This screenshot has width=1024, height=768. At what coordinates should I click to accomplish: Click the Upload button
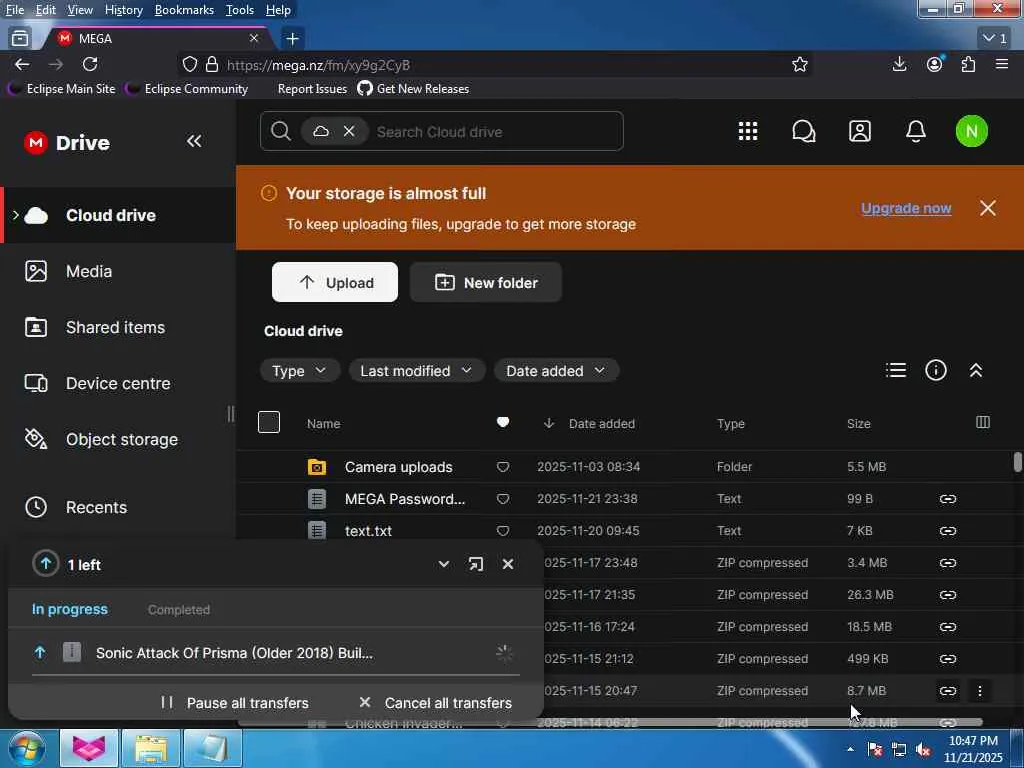tap(334, 282)
